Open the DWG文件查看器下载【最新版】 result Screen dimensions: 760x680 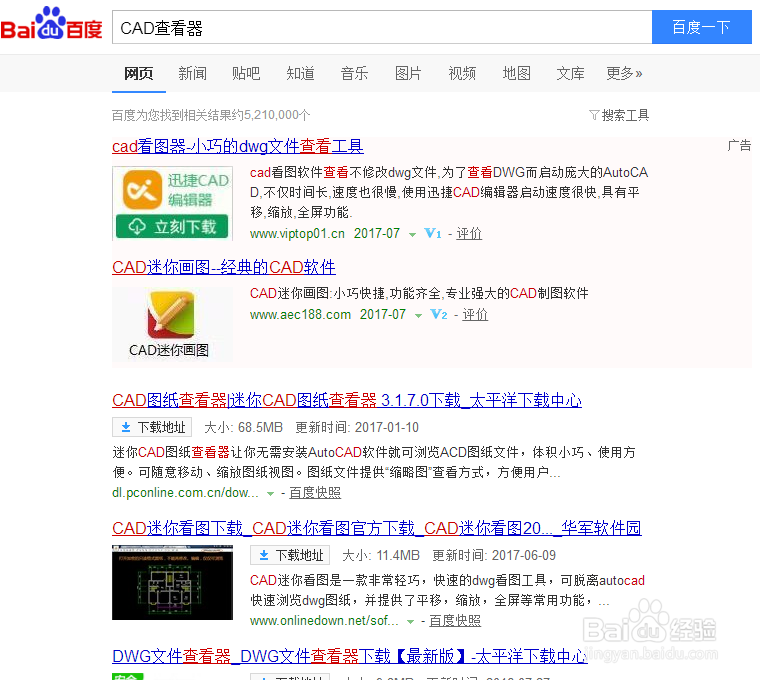point(349,656)
